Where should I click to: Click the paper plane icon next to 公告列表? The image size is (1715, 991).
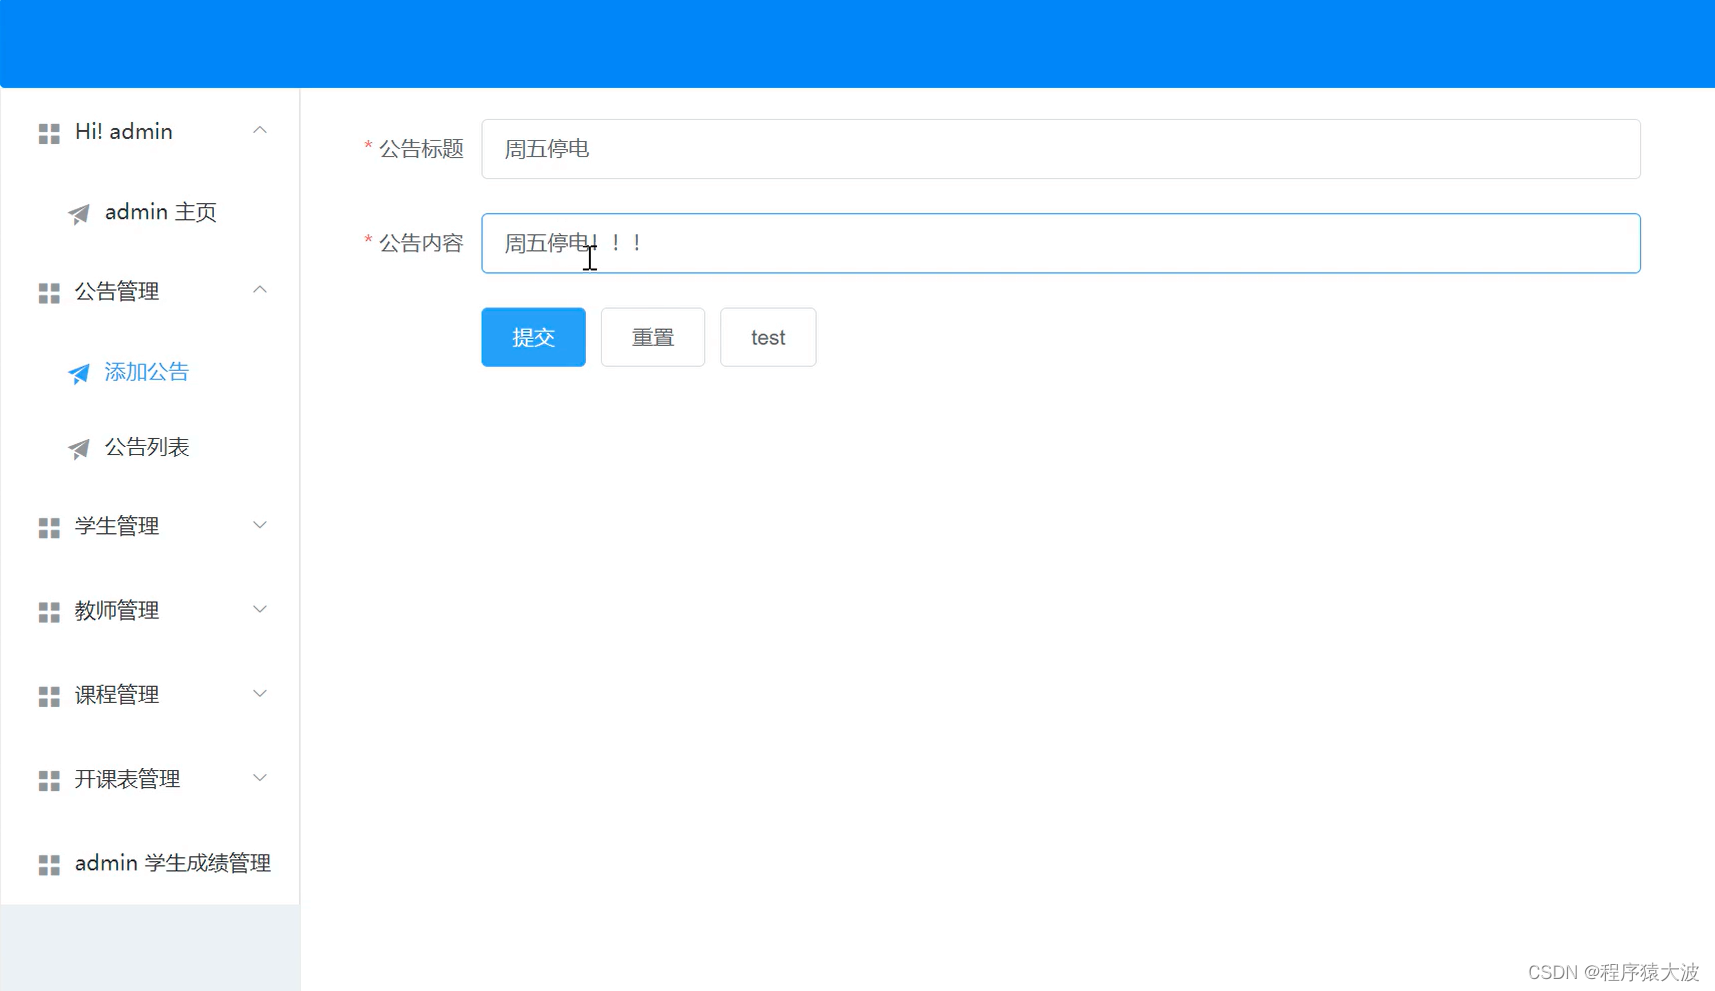(79, 448)
